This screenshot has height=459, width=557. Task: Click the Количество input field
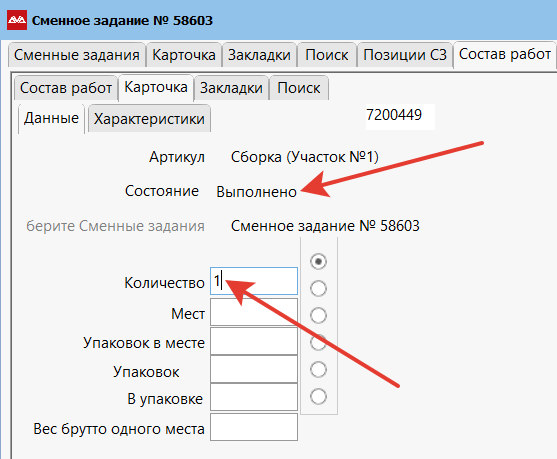(254, 281)
